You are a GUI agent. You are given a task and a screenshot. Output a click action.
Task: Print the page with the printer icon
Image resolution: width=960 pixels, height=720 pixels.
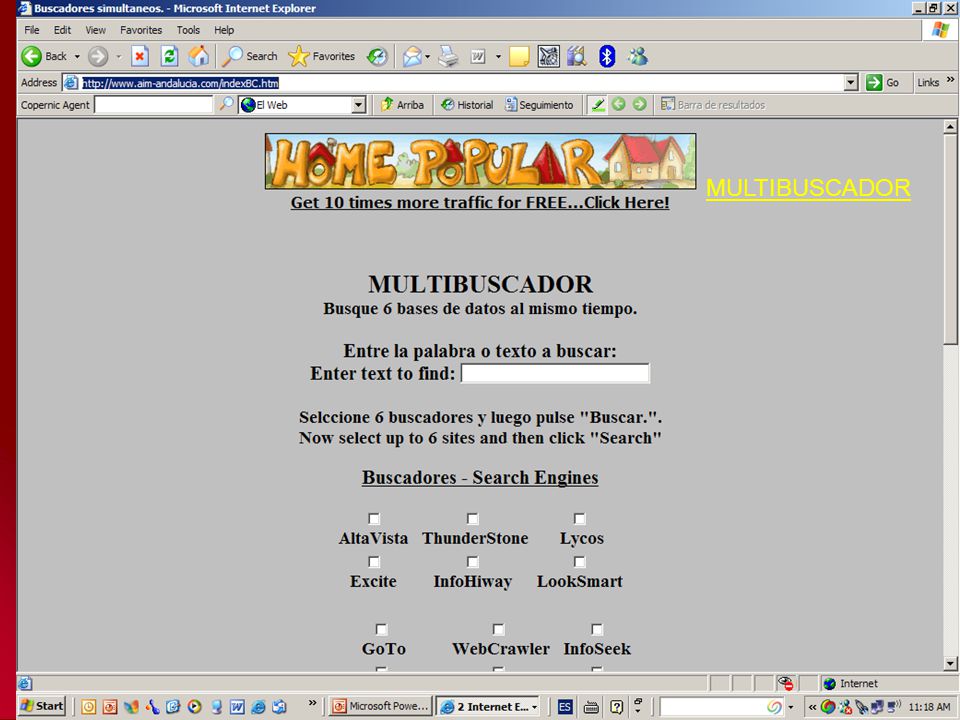click(x=449, y=56)
